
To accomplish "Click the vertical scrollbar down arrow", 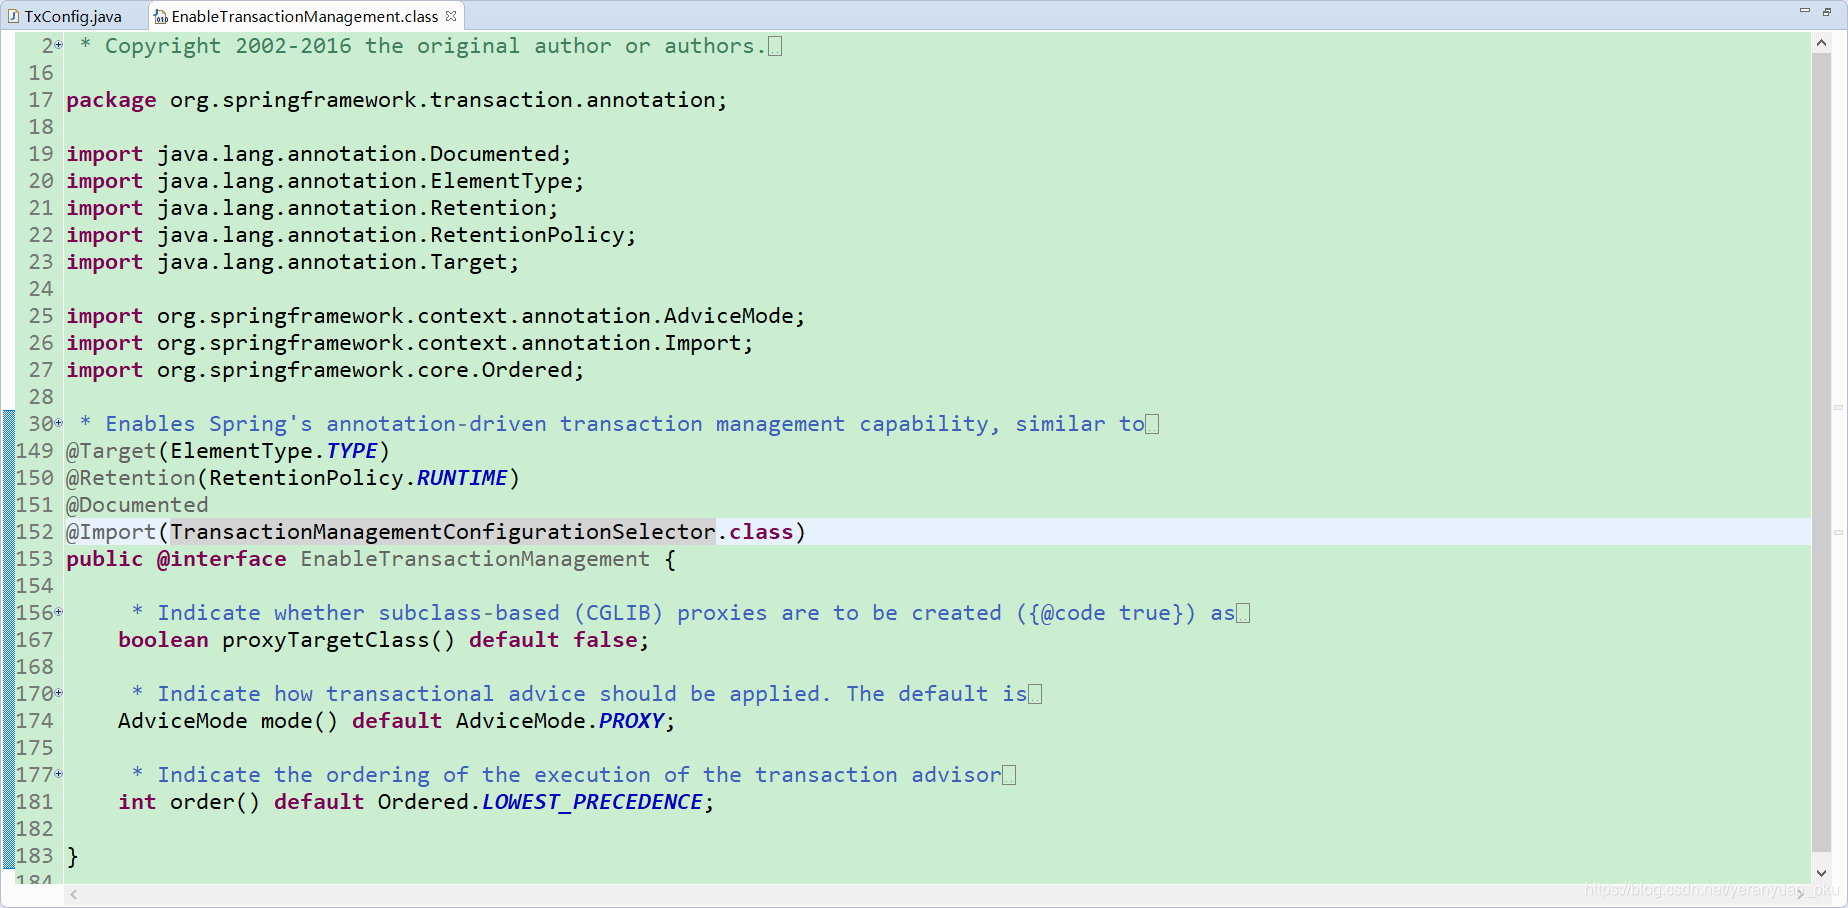I will (x=1821, y=873).
